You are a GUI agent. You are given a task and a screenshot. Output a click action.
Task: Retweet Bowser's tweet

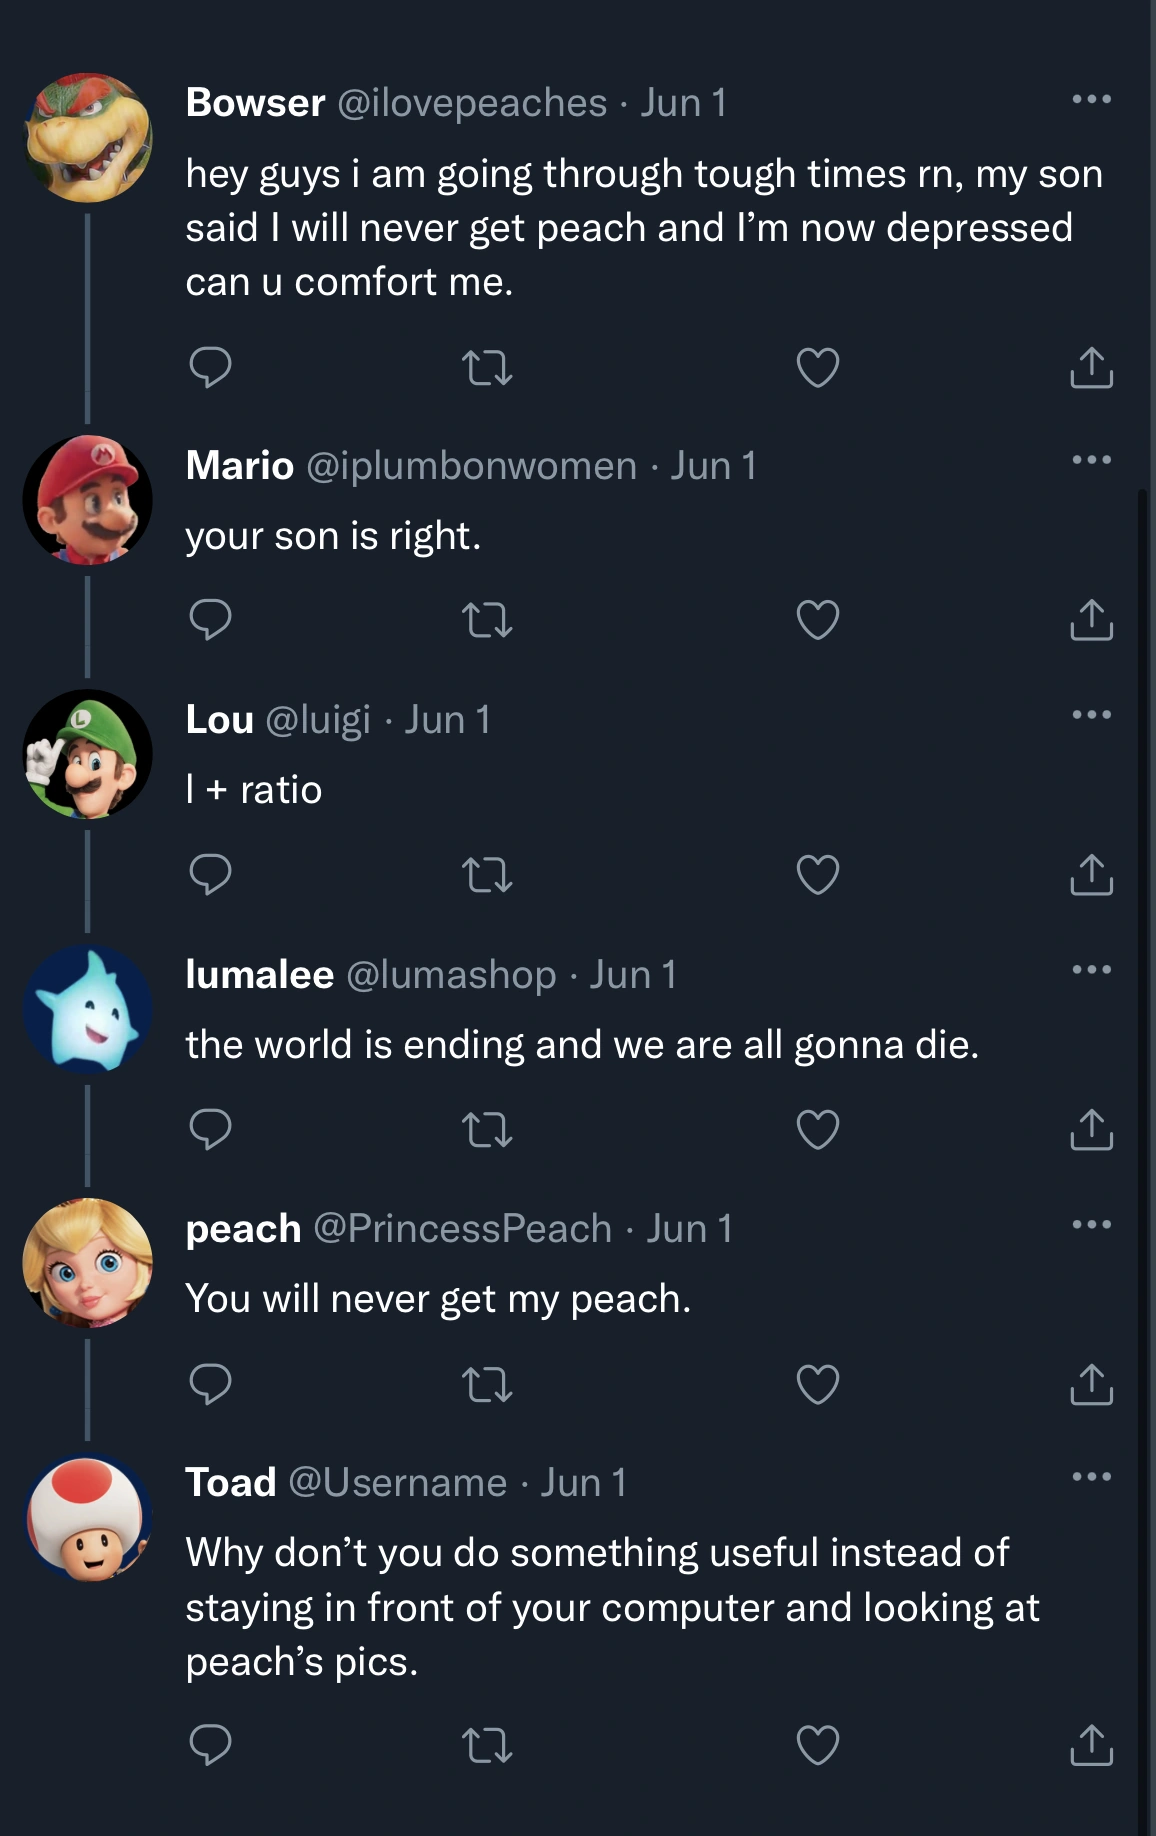(x=488, y=368)
